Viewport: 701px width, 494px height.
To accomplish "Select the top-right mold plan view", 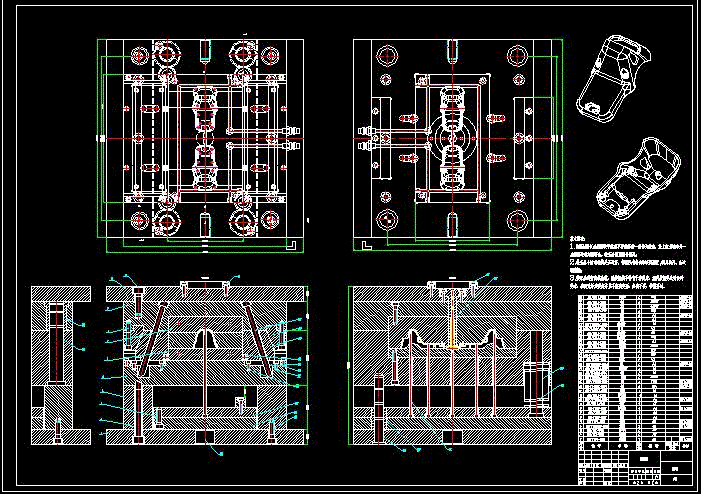I will coord(458,145).
